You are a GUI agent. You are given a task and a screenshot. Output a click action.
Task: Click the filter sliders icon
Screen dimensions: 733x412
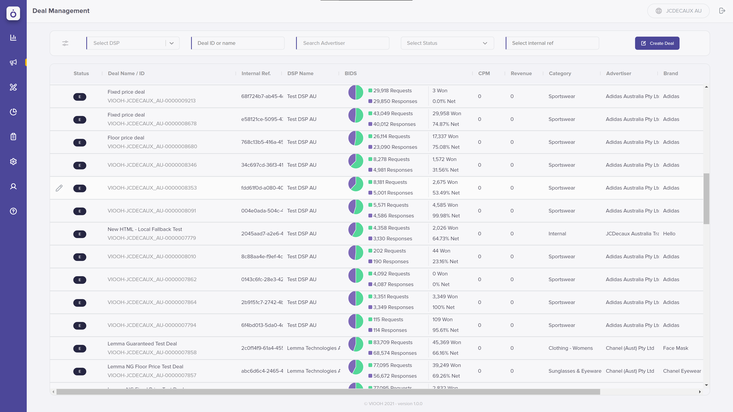65,43
